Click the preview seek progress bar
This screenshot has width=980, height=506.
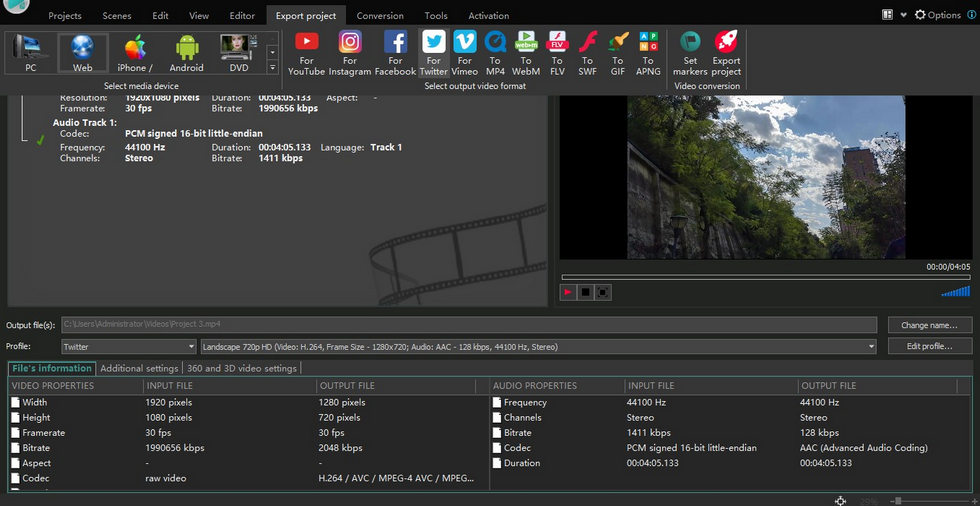(766, 277)
